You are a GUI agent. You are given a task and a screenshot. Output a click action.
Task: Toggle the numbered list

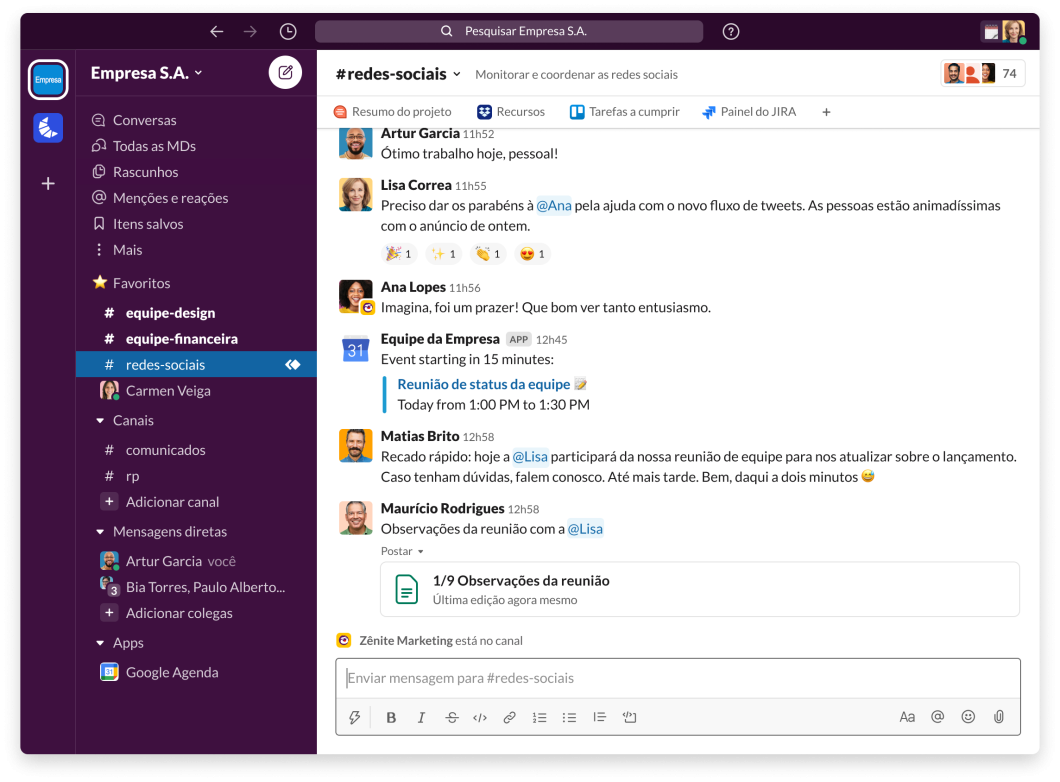539,717
